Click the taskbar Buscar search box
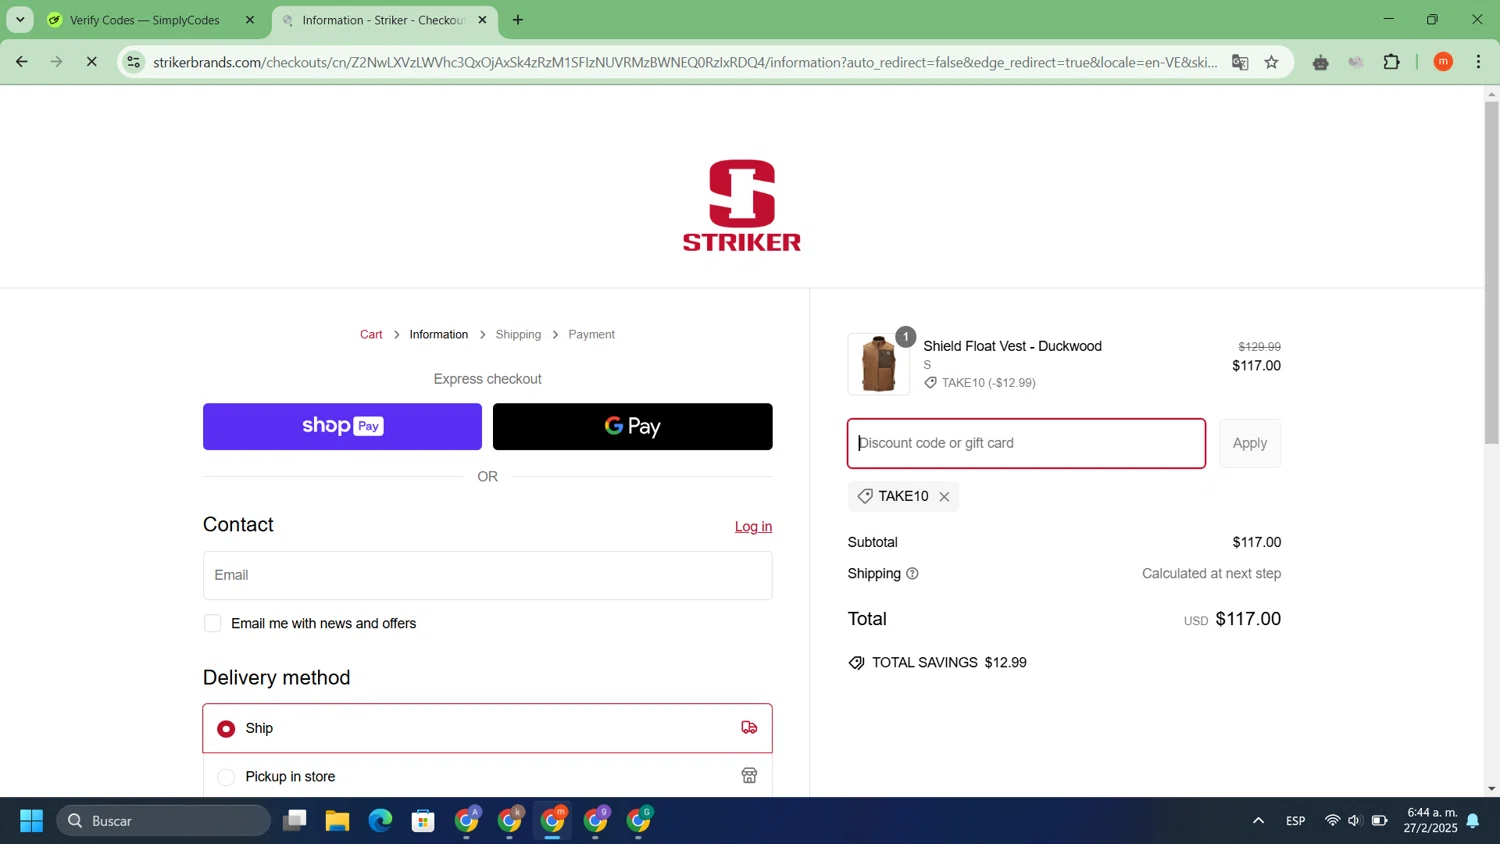Image resolution: width=1500 pixels, height=844 pixels. (x=164, y=821)
